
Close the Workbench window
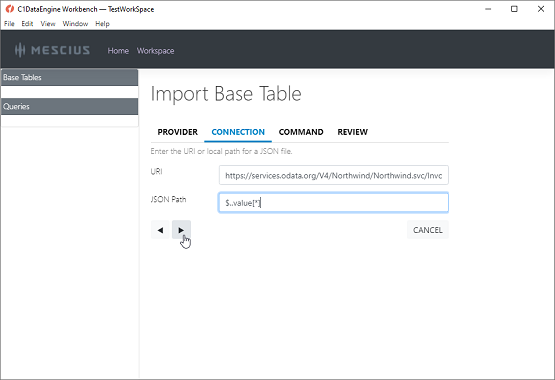(x=541, y=9)
